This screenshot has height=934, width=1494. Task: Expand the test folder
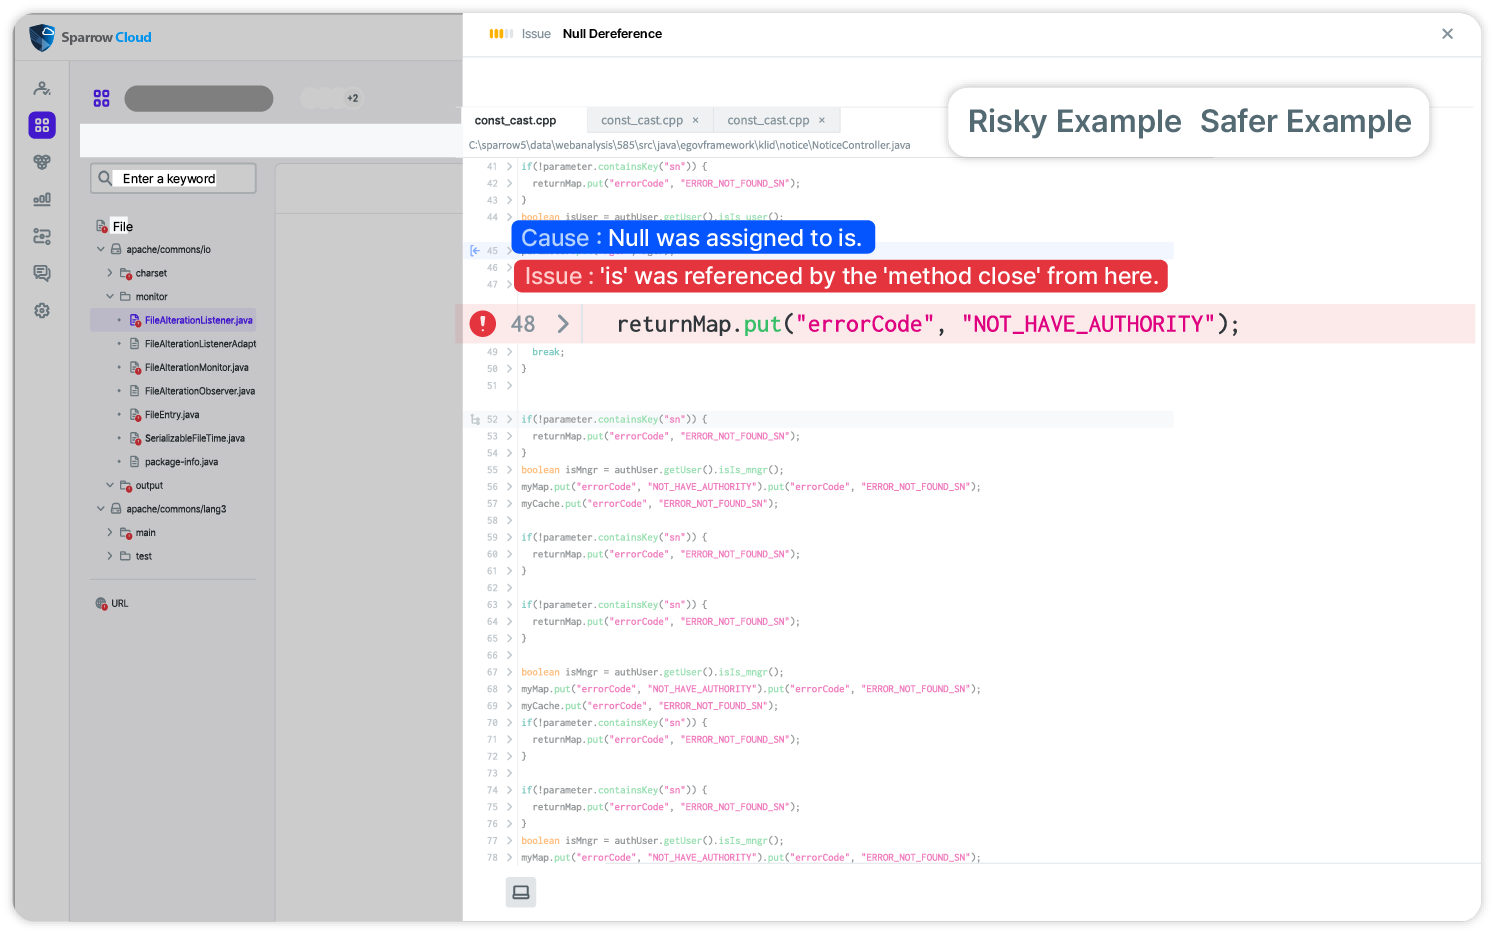pyautogui.click(x=110, y=556)
